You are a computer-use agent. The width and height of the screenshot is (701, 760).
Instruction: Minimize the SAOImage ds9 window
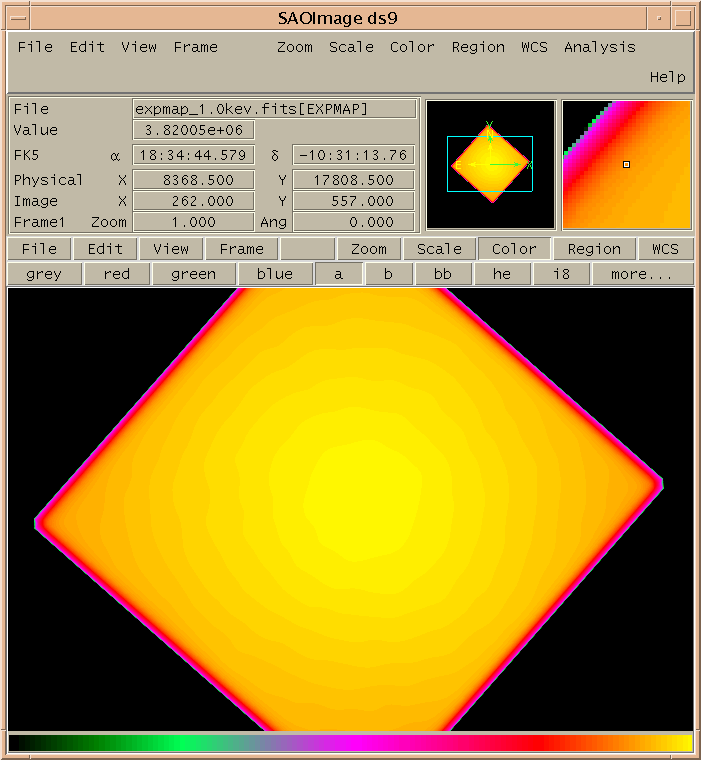[659, 18]
